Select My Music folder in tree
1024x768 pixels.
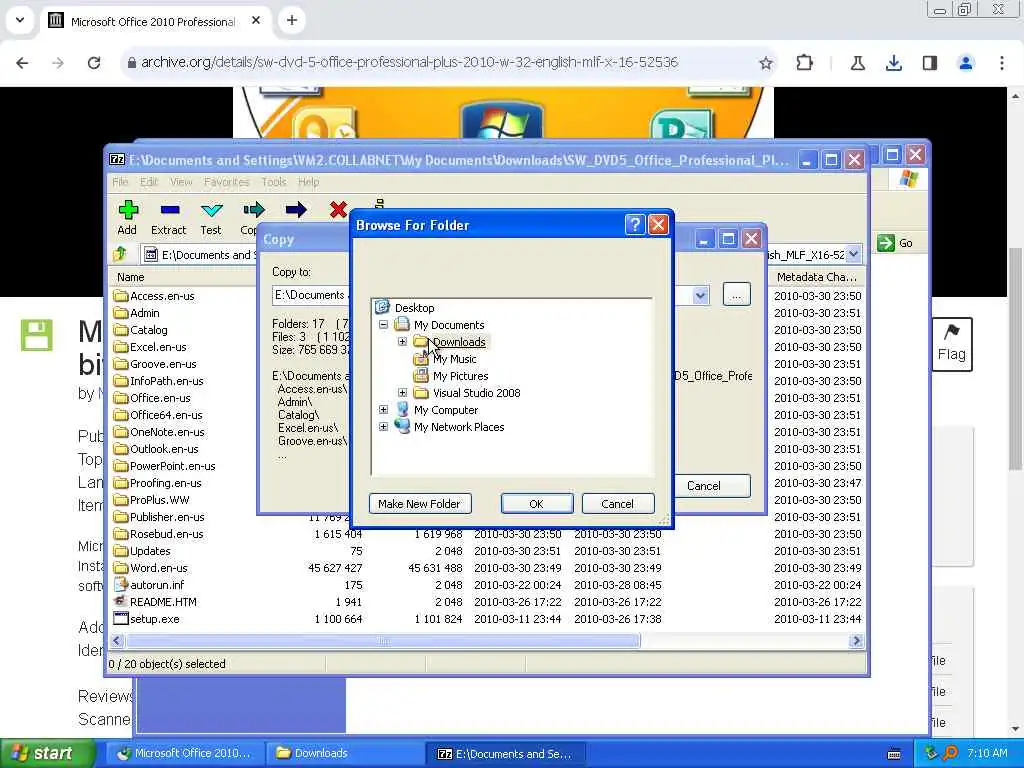(455, 359)
